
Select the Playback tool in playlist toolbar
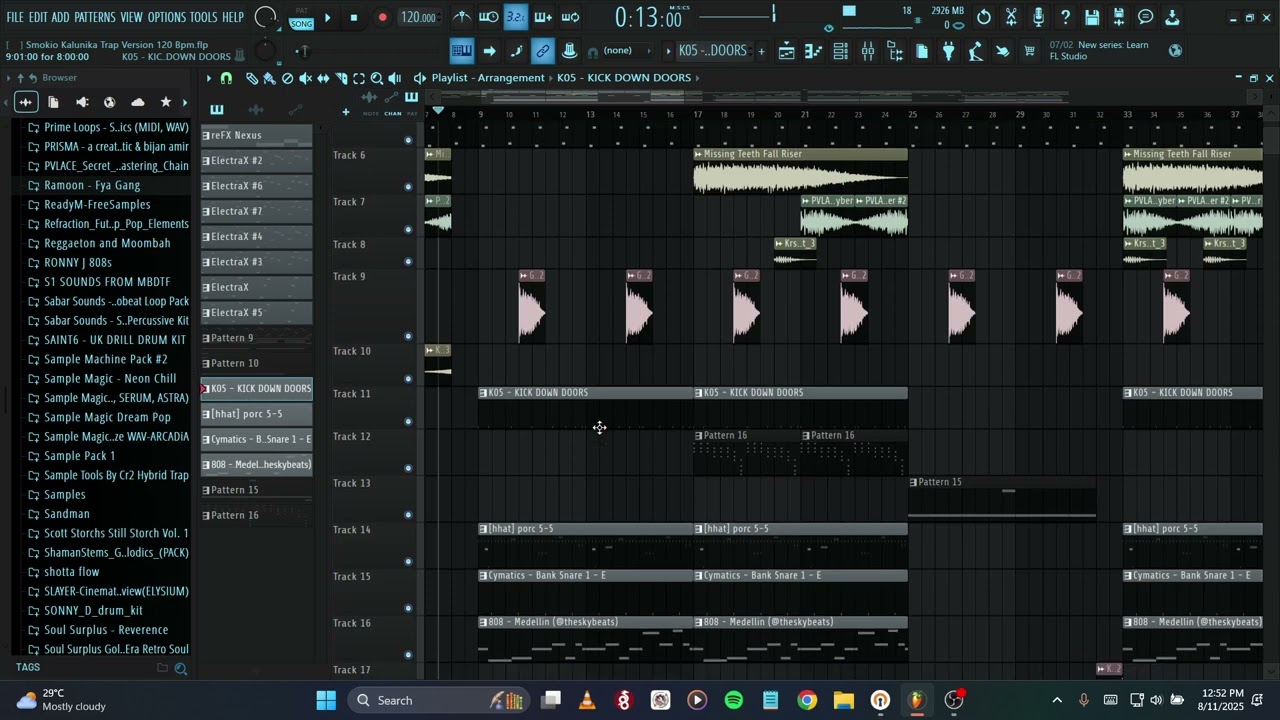395,78
